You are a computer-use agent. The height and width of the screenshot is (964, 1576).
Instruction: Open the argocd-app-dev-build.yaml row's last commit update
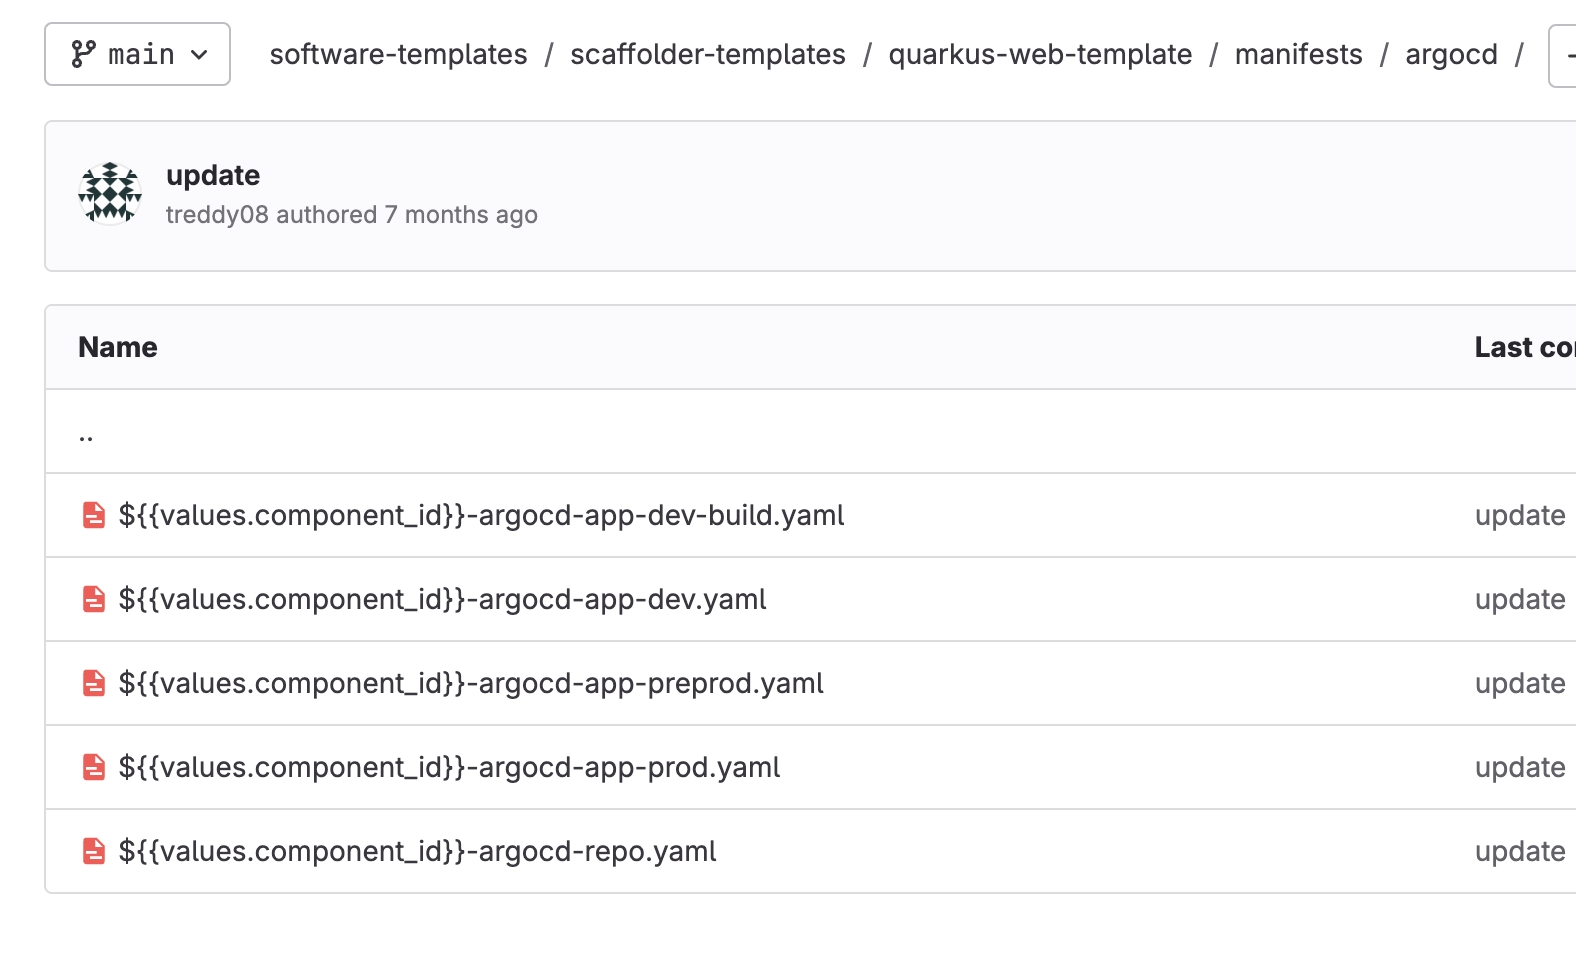pyautogui.click(x=1520, y=515)
